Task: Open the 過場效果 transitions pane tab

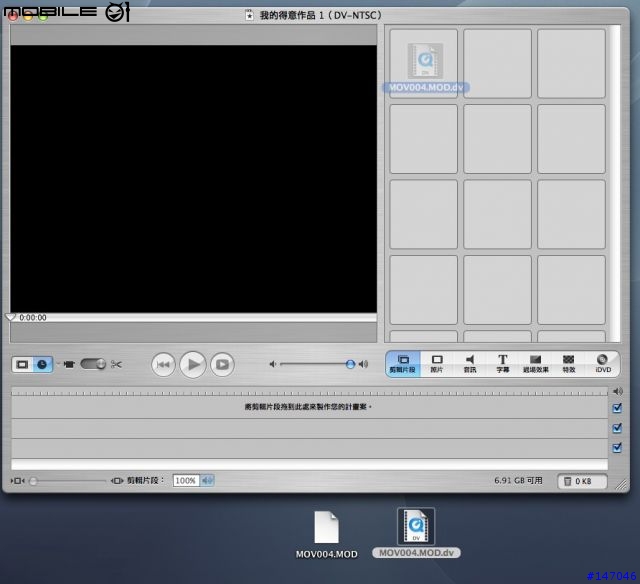Action: click(x=536, y=364)
